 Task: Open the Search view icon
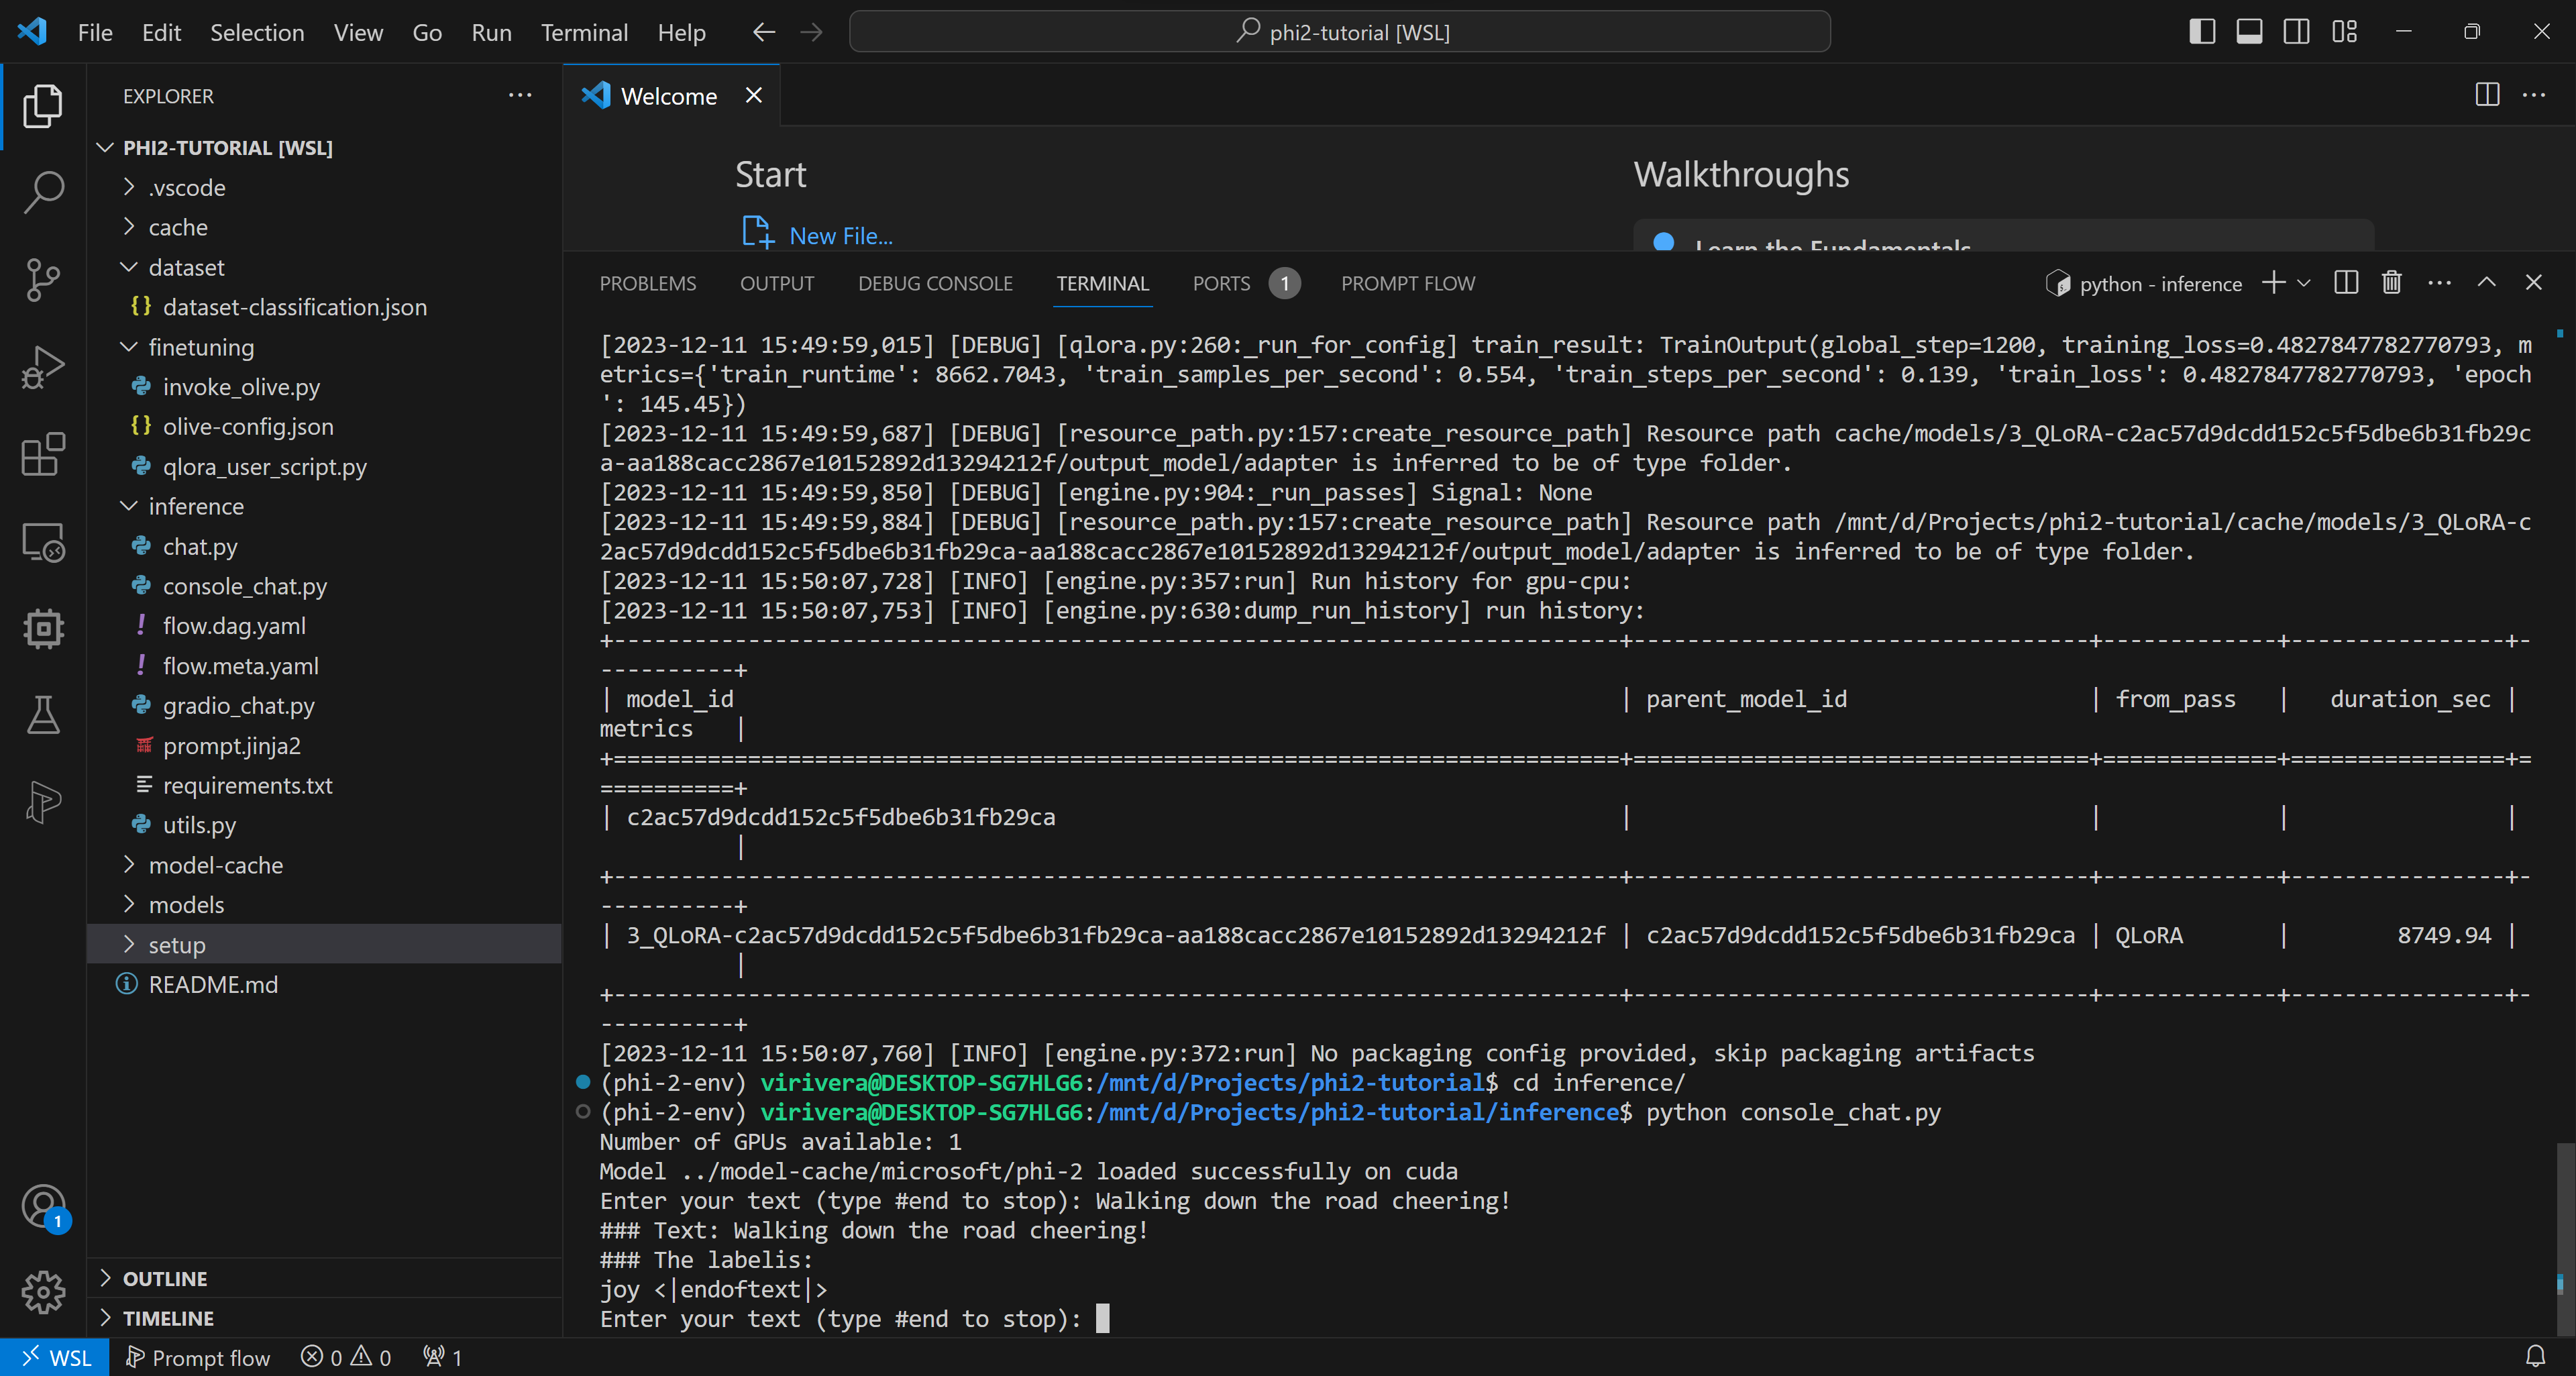point(43,192)
